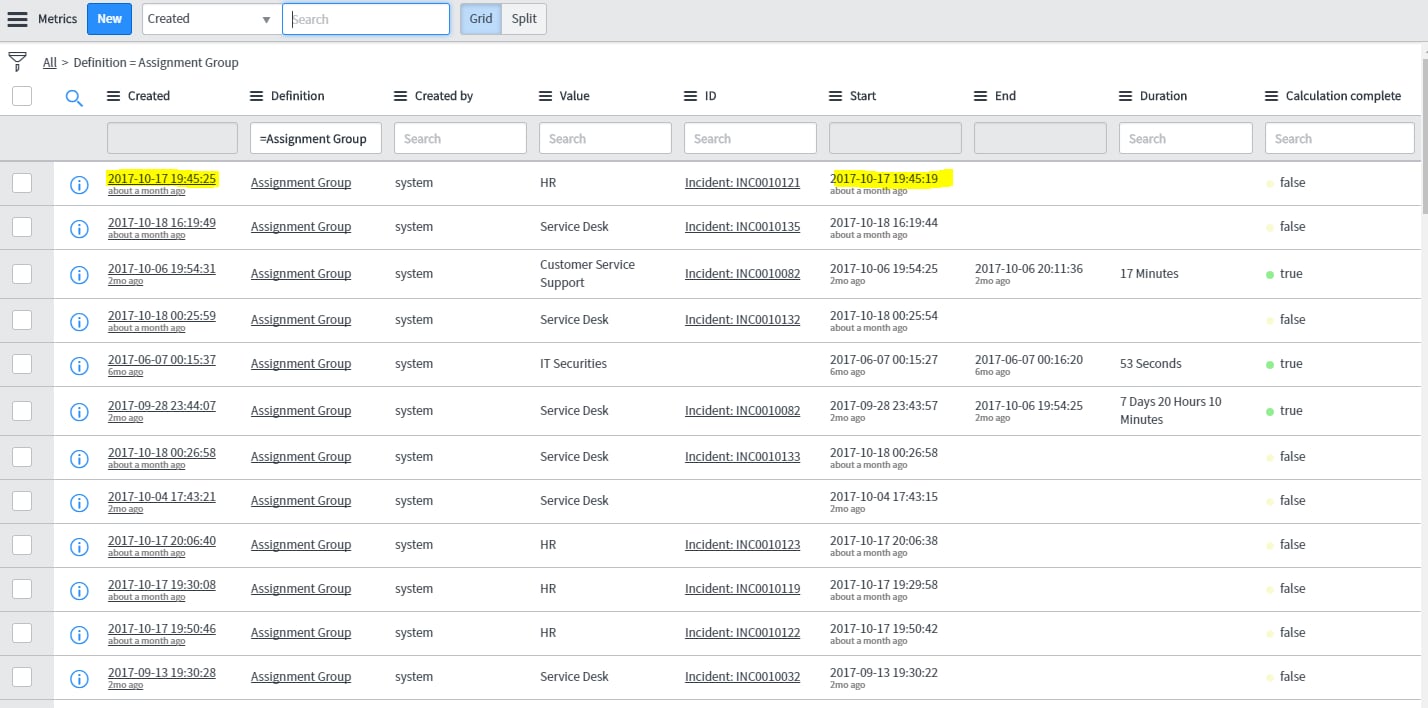Edit the Definition filter =Assignment Group field

click(x=316, y=138)
